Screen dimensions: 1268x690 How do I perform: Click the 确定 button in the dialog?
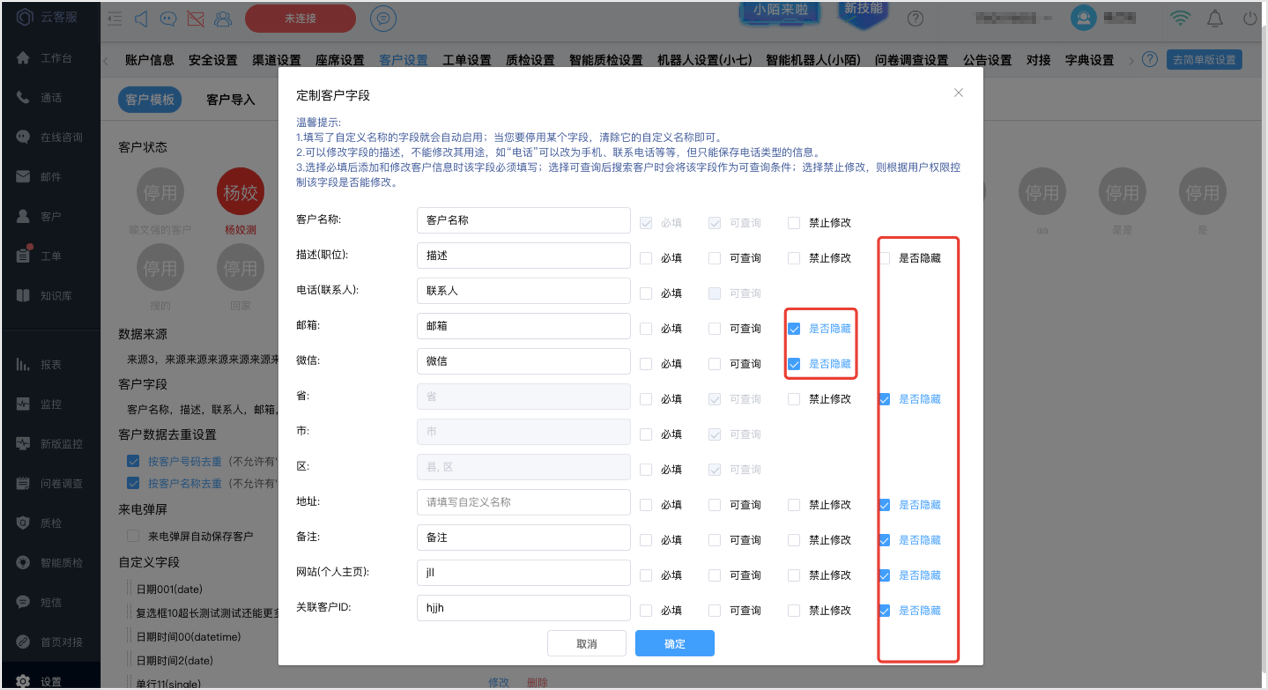(675, 643)
